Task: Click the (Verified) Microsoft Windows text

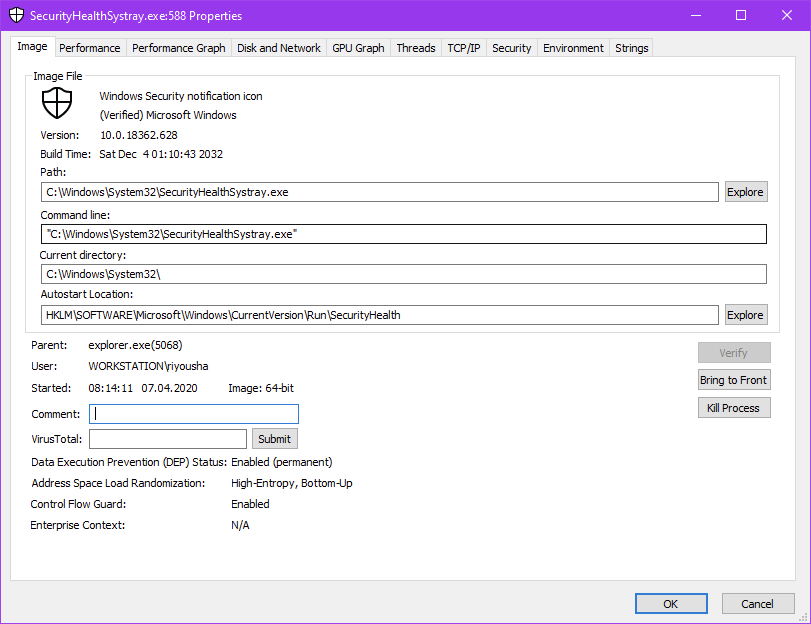Action: coord(168,115)
